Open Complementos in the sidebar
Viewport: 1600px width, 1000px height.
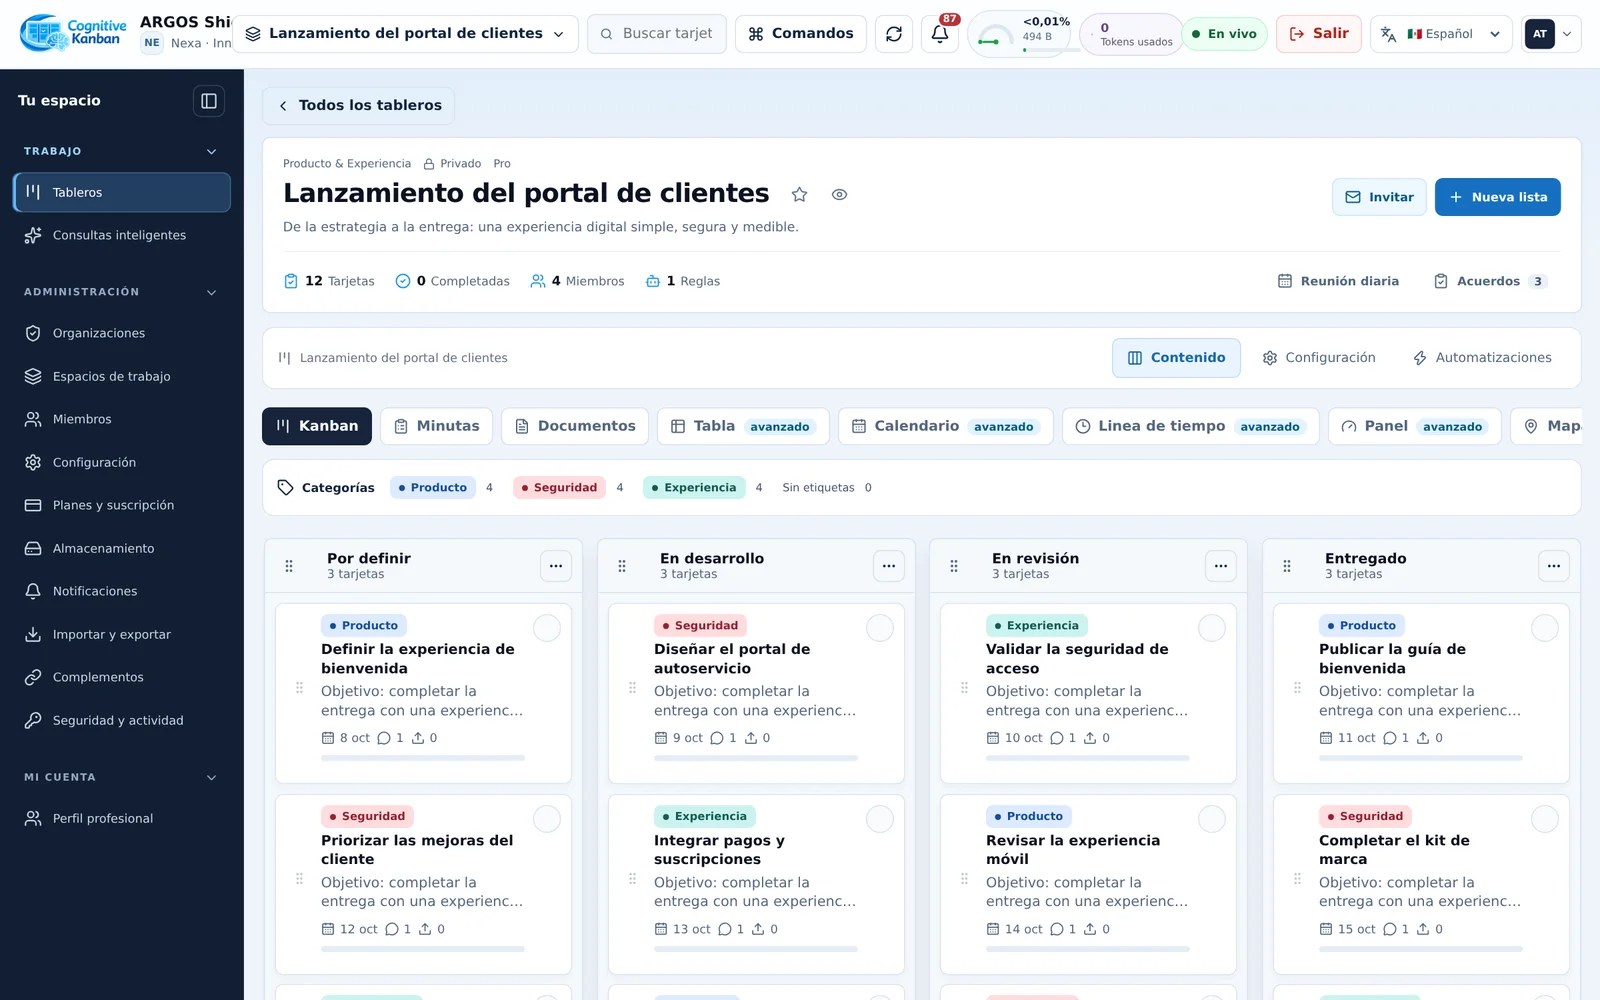coord(122,677)
